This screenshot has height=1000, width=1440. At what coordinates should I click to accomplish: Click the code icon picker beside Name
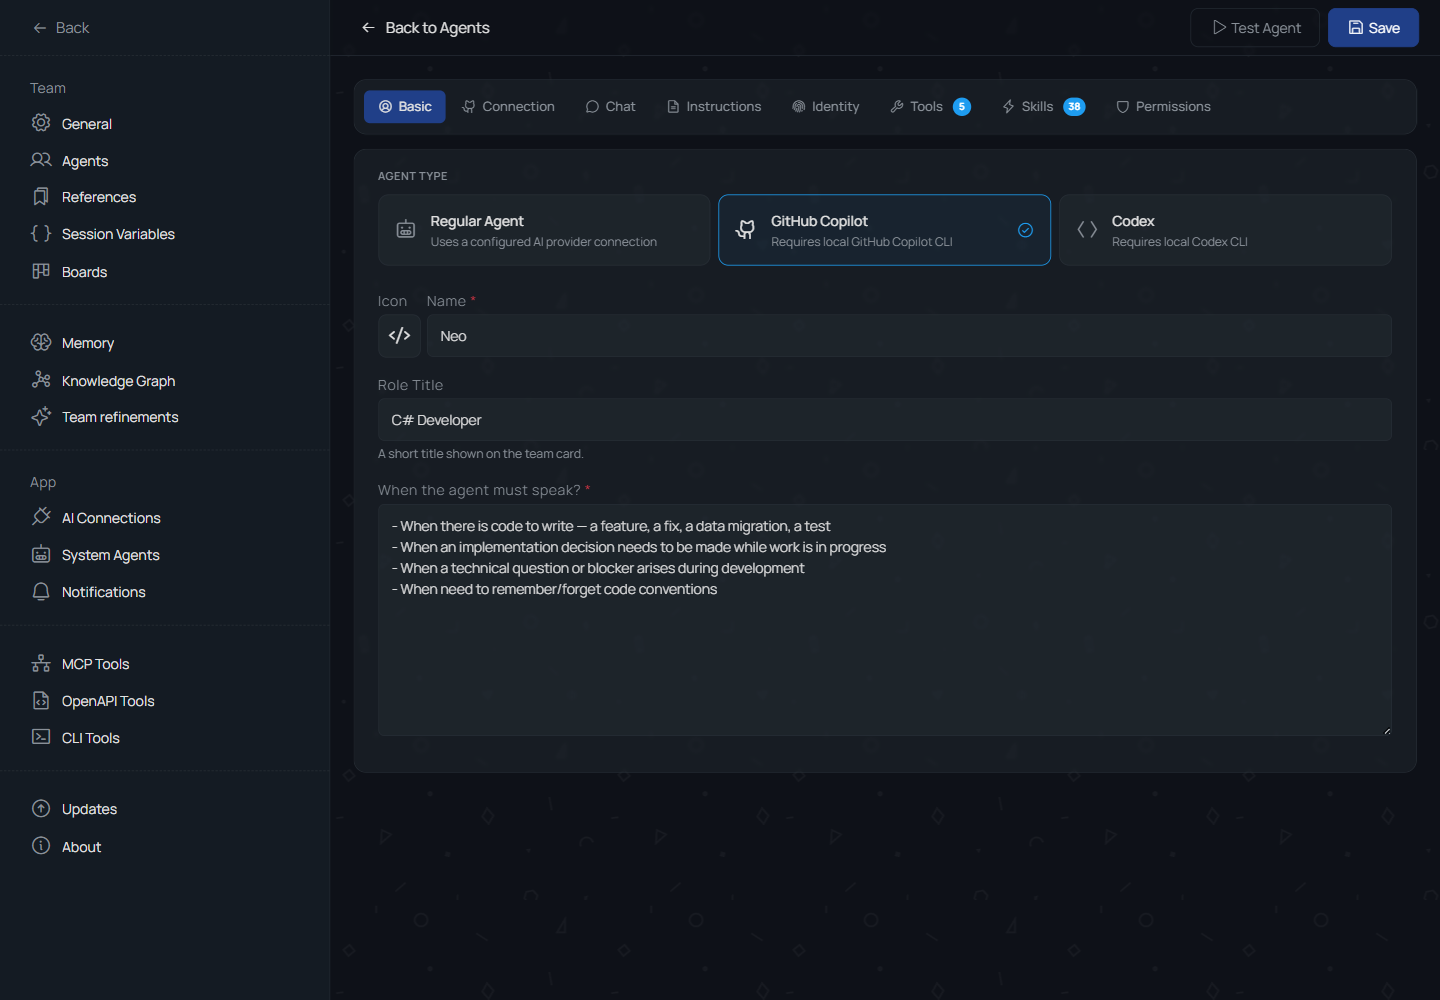pyautogui.click(x=399, y=336)
